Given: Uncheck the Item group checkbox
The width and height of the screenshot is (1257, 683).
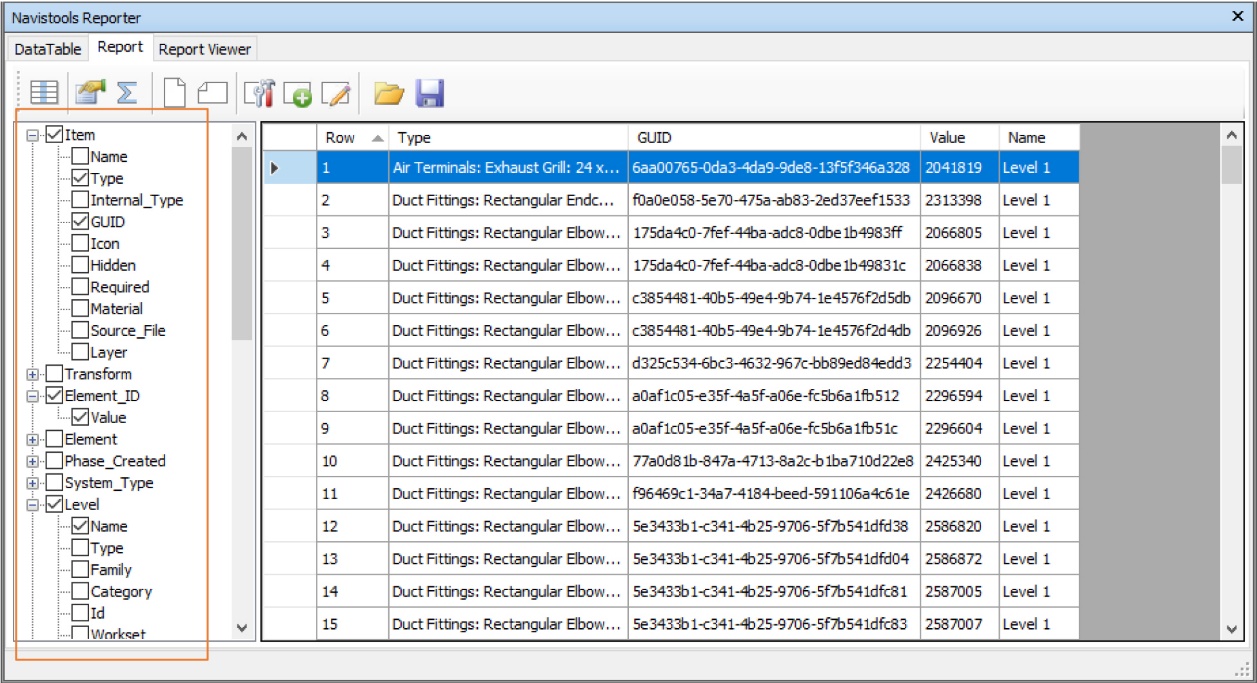Looking at the screenshot, I should coord(55,135).
